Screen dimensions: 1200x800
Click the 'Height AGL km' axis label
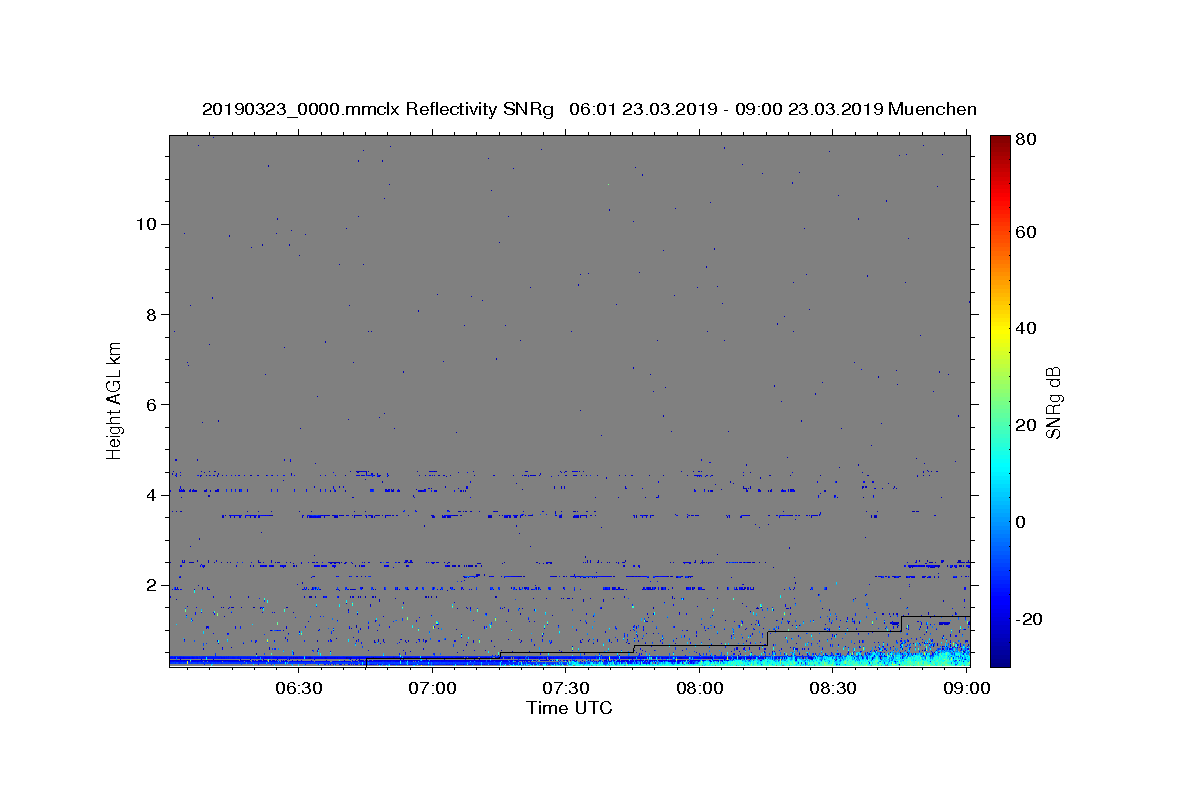click(x=114, y=399)
